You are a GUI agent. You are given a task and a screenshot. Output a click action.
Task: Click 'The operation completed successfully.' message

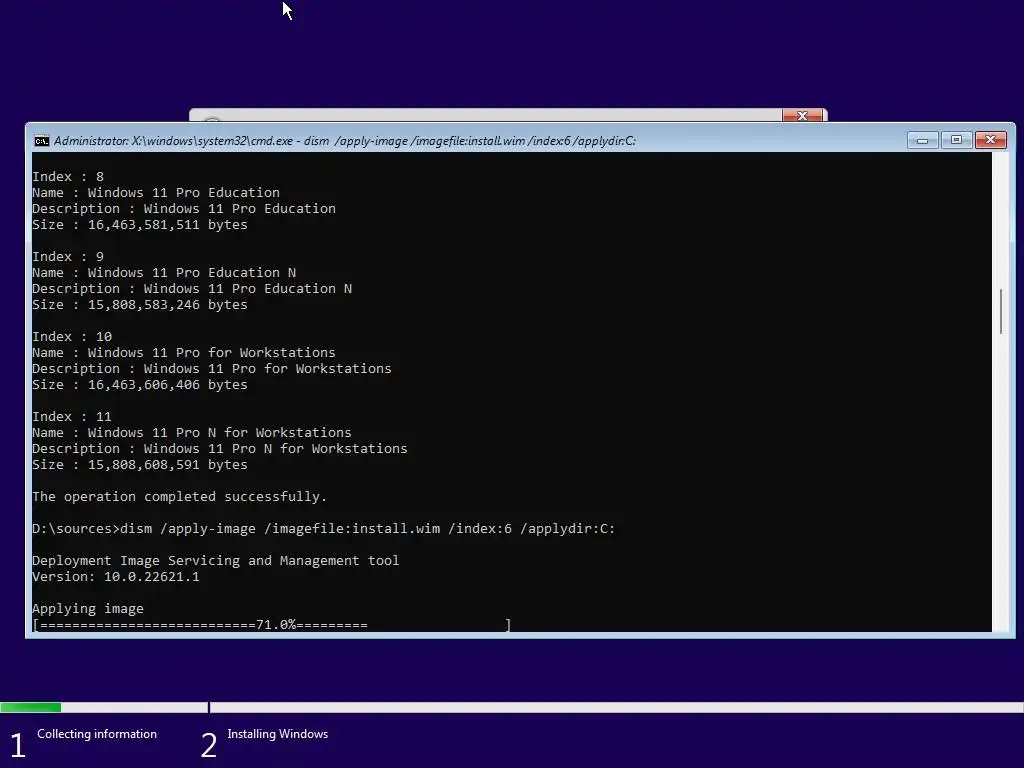pos(180,497)
